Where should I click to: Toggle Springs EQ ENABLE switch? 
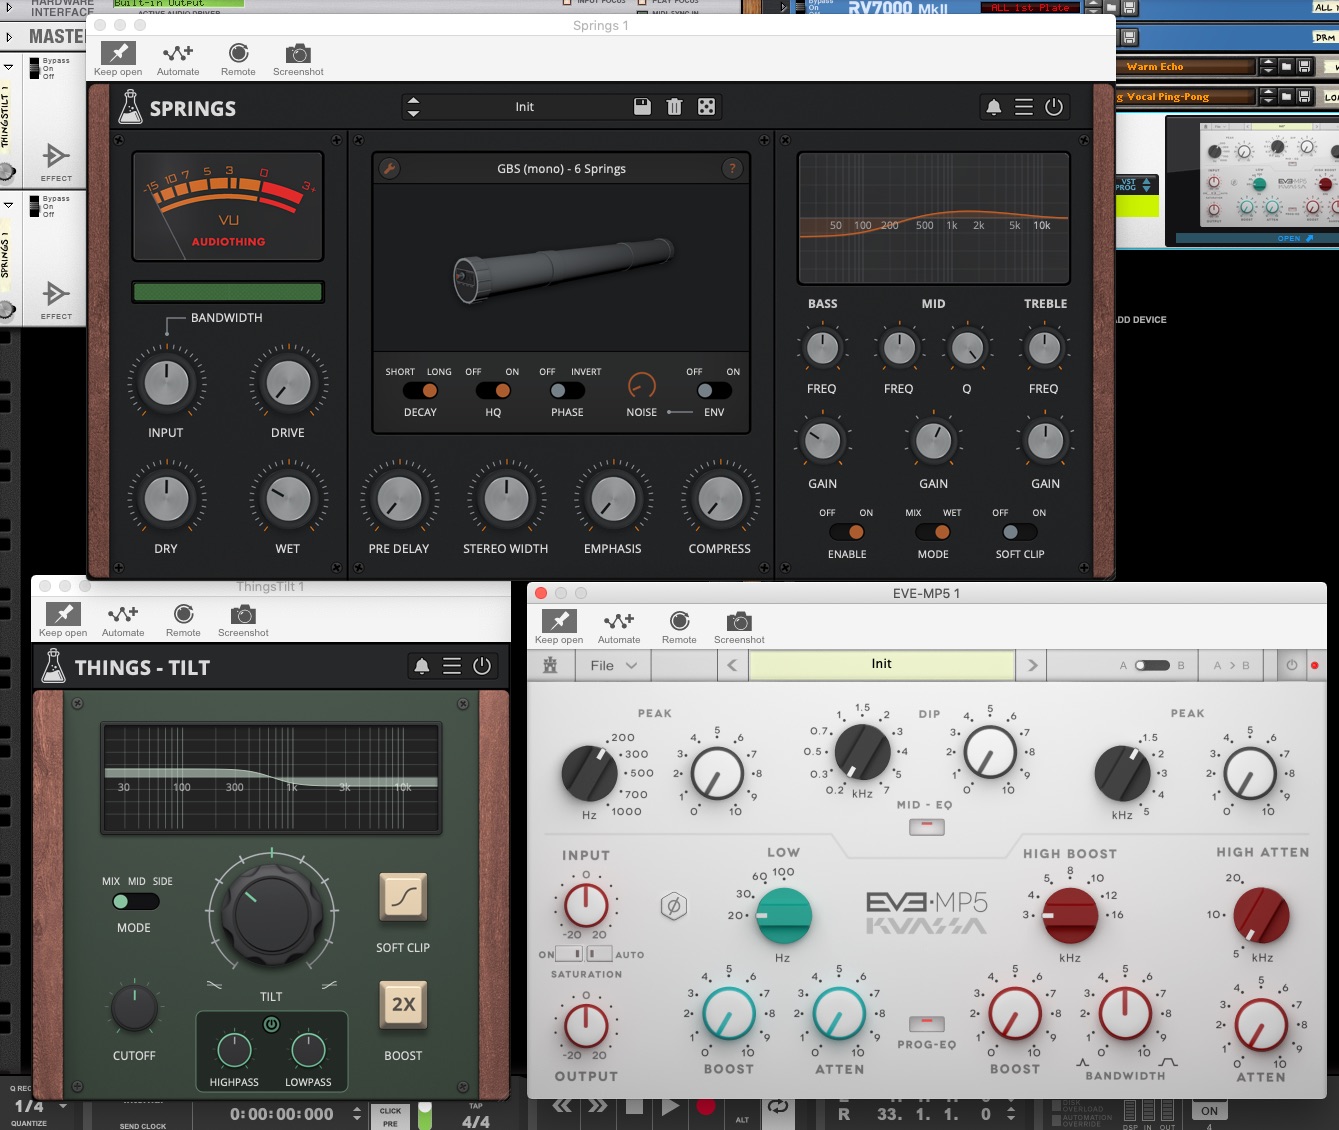click(847, 532)
